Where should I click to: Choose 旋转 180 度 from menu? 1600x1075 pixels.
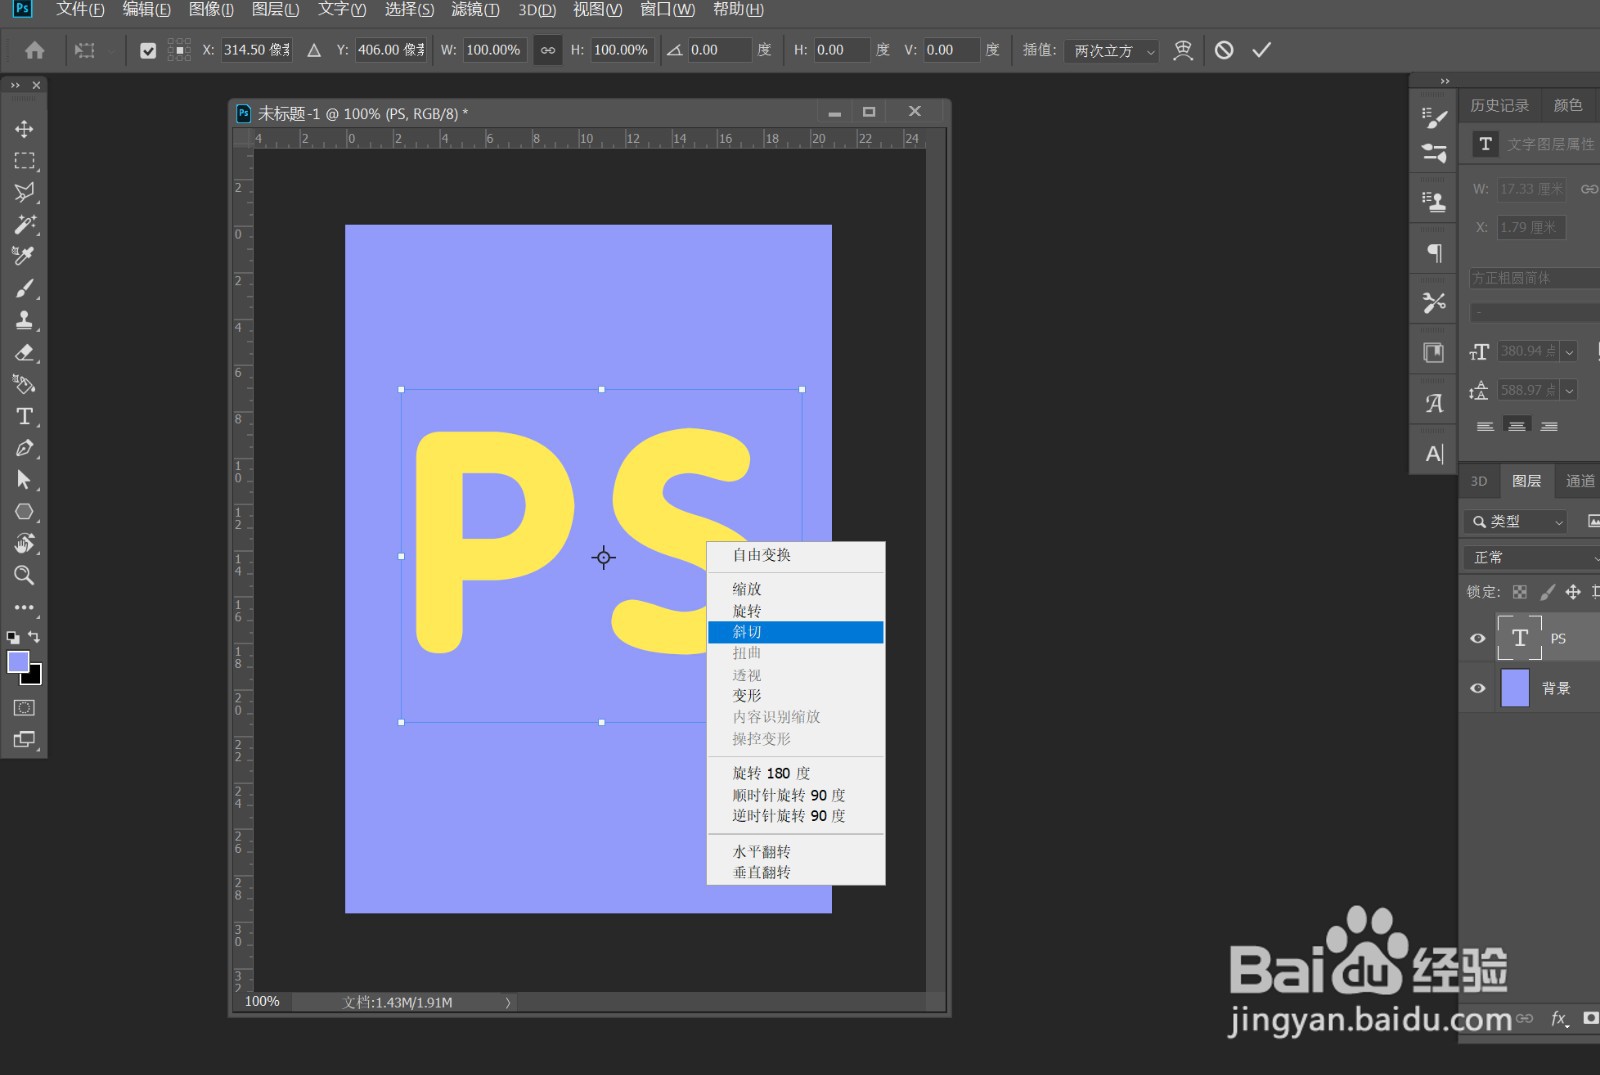pos(795,773)
